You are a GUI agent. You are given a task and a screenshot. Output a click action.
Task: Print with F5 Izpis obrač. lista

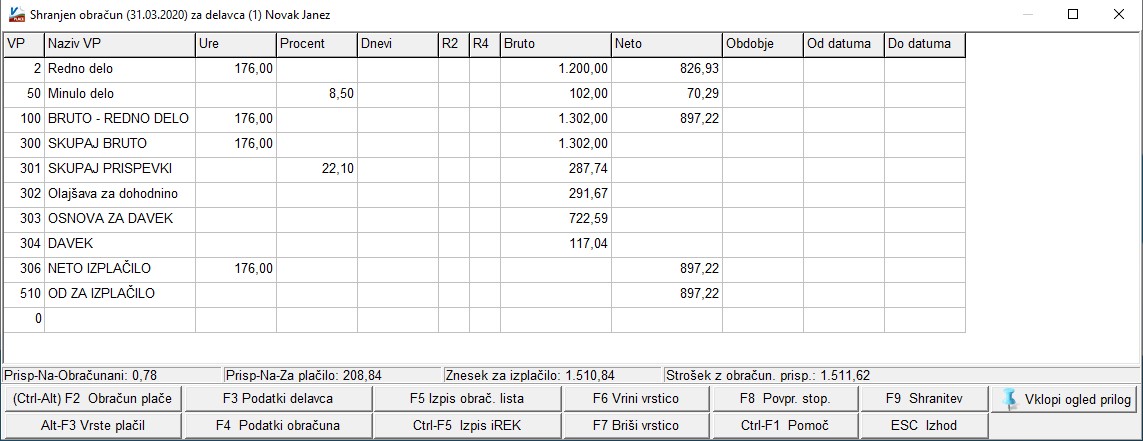[467, 399]
